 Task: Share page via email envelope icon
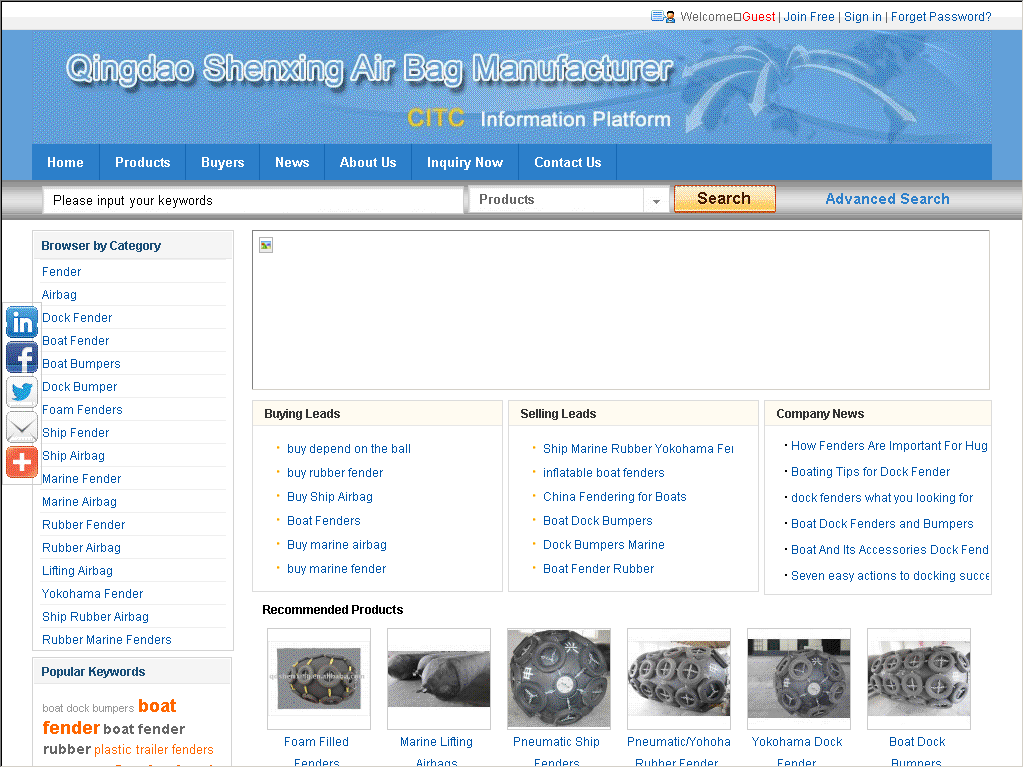(x=22, y=428)
